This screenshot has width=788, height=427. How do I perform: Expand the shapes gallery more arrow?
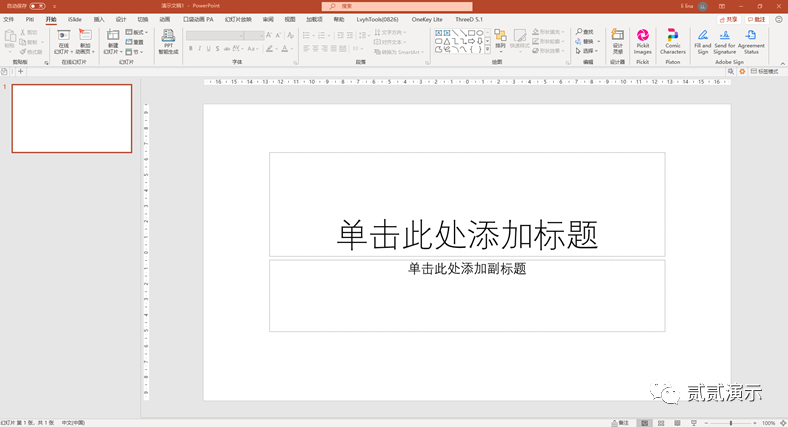tap(487, 49)
